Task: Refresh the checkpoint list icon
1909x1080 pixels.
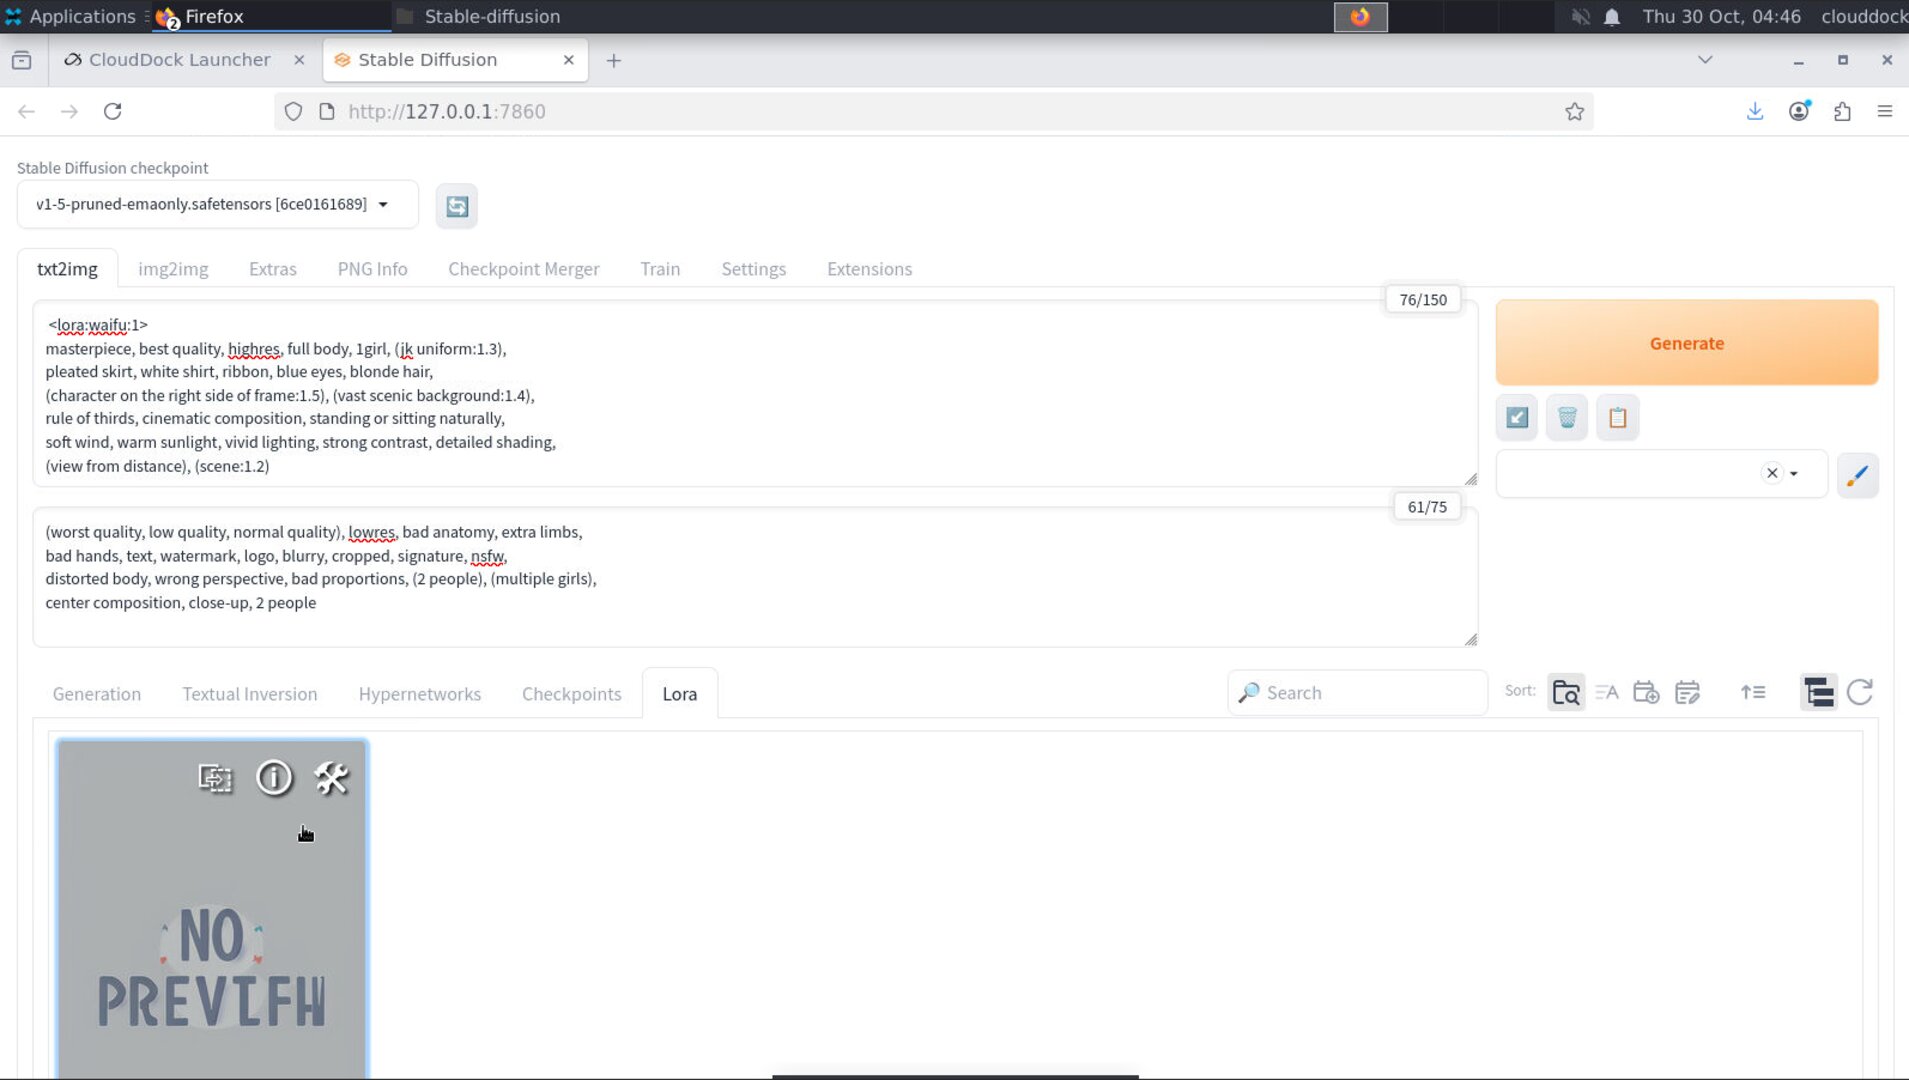Action: (x=457, y=206)
